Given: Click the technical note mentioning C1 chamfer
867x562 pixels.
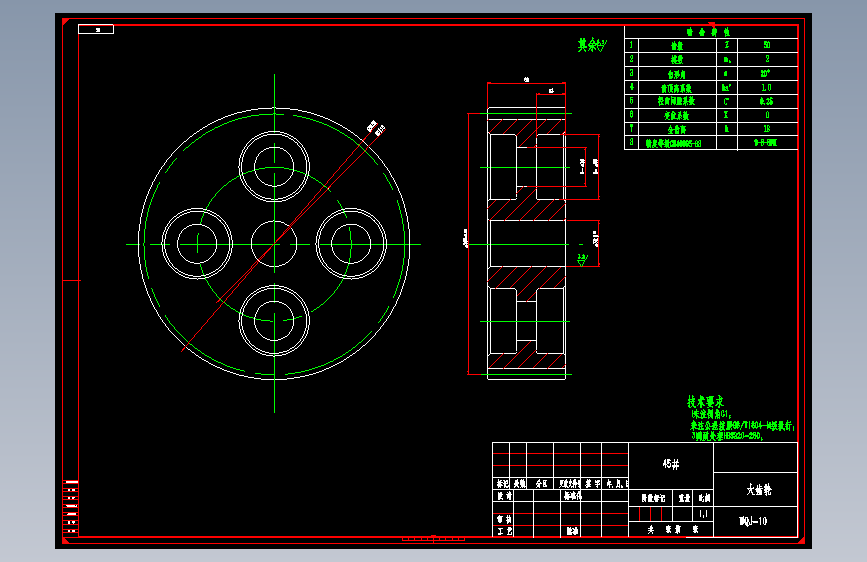Looking at the screenshot, I should [711, 414].
